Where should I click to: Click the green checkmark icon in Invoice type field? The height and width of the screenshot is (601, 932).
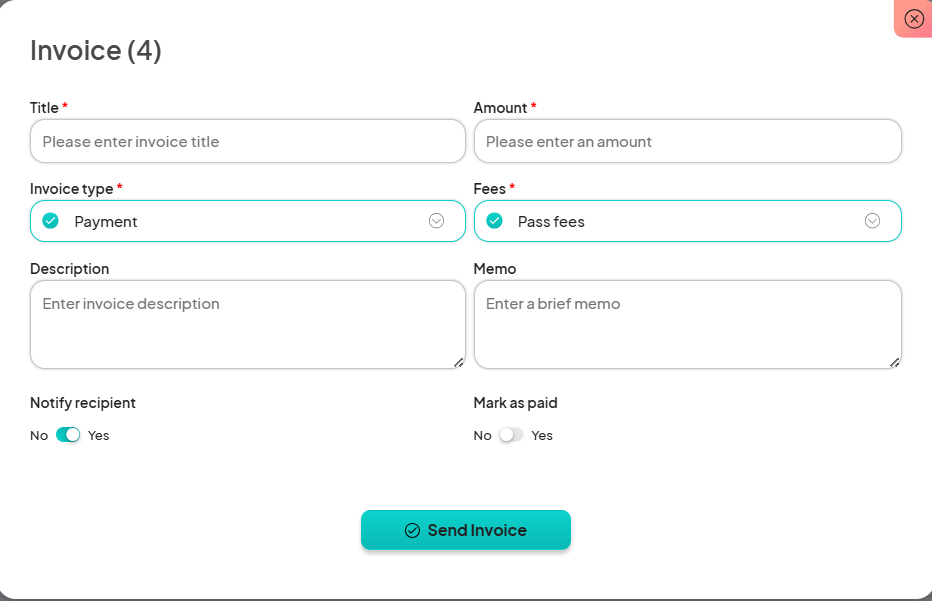[49, 220]
